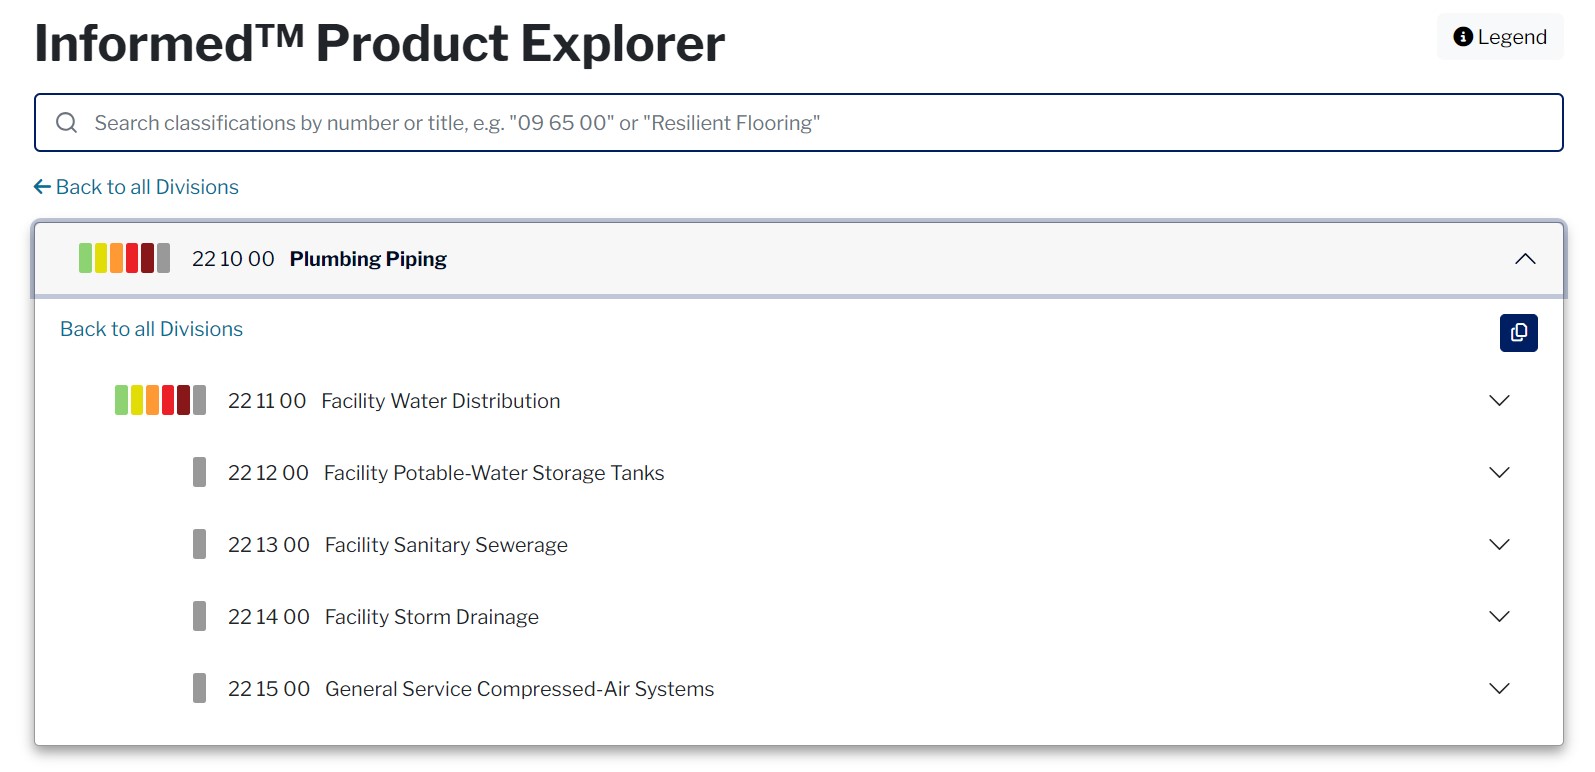The height and width of the screenshot is (772, 1595).
Task: Collapse the Plumbing Piping section chevron
Action: click(x=1524, y=259)
